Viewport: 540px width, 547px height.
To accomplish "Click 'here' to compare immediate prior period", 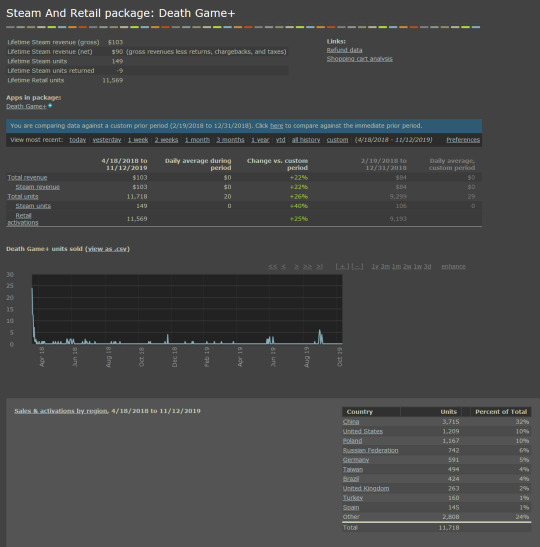I will pos(276,126).
